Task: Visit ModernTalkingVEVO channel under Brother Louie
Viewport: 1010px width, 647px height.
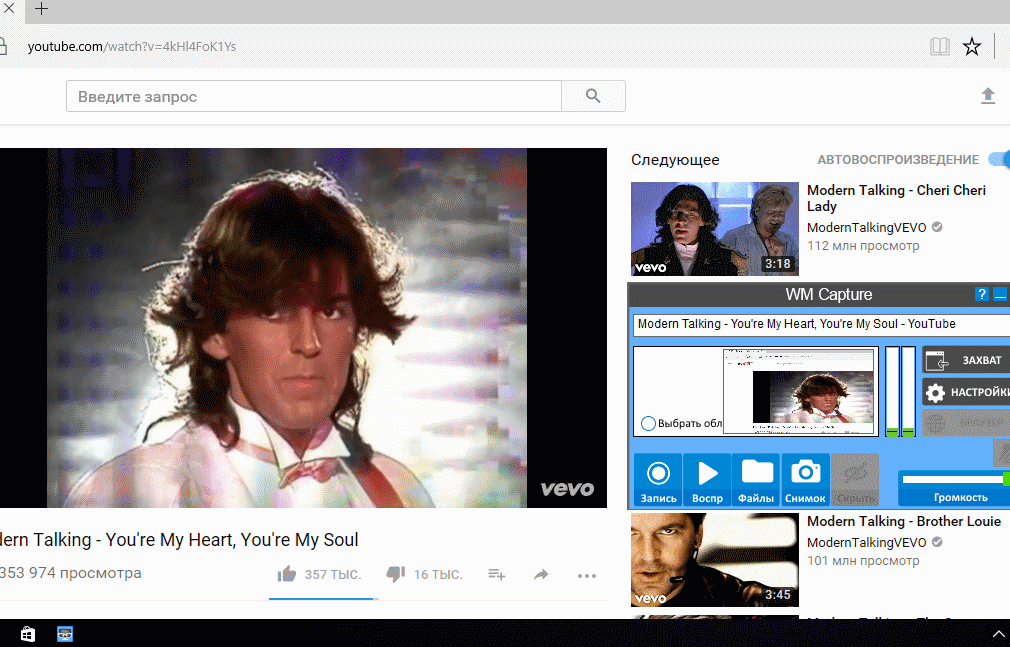Action: click(866, 543)
